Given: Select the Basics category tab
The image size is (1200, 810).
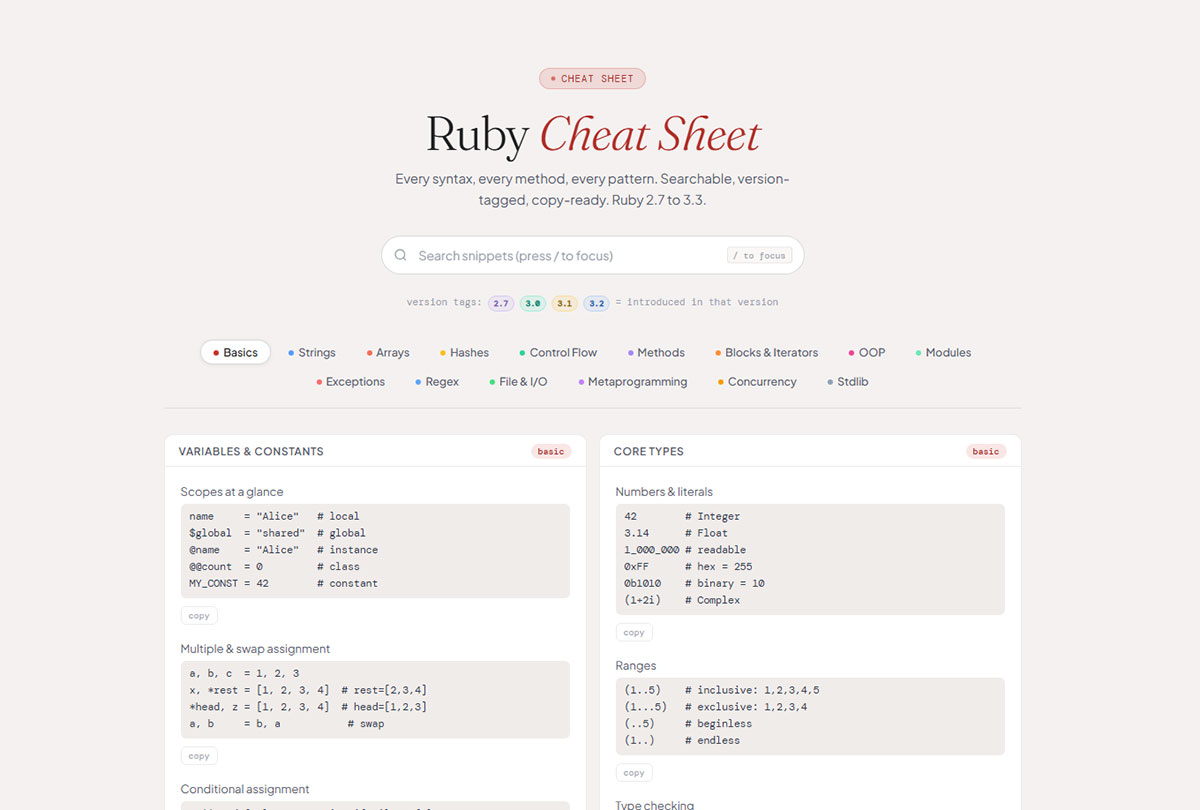Looking at the screenshot, I should pyautogui.click(x=235, y=352).
